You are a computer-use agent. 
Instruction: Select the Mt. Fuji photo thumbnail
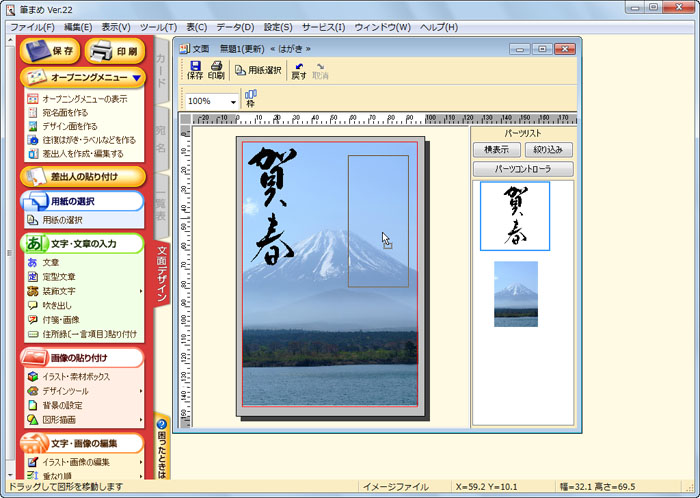point(516,294)
